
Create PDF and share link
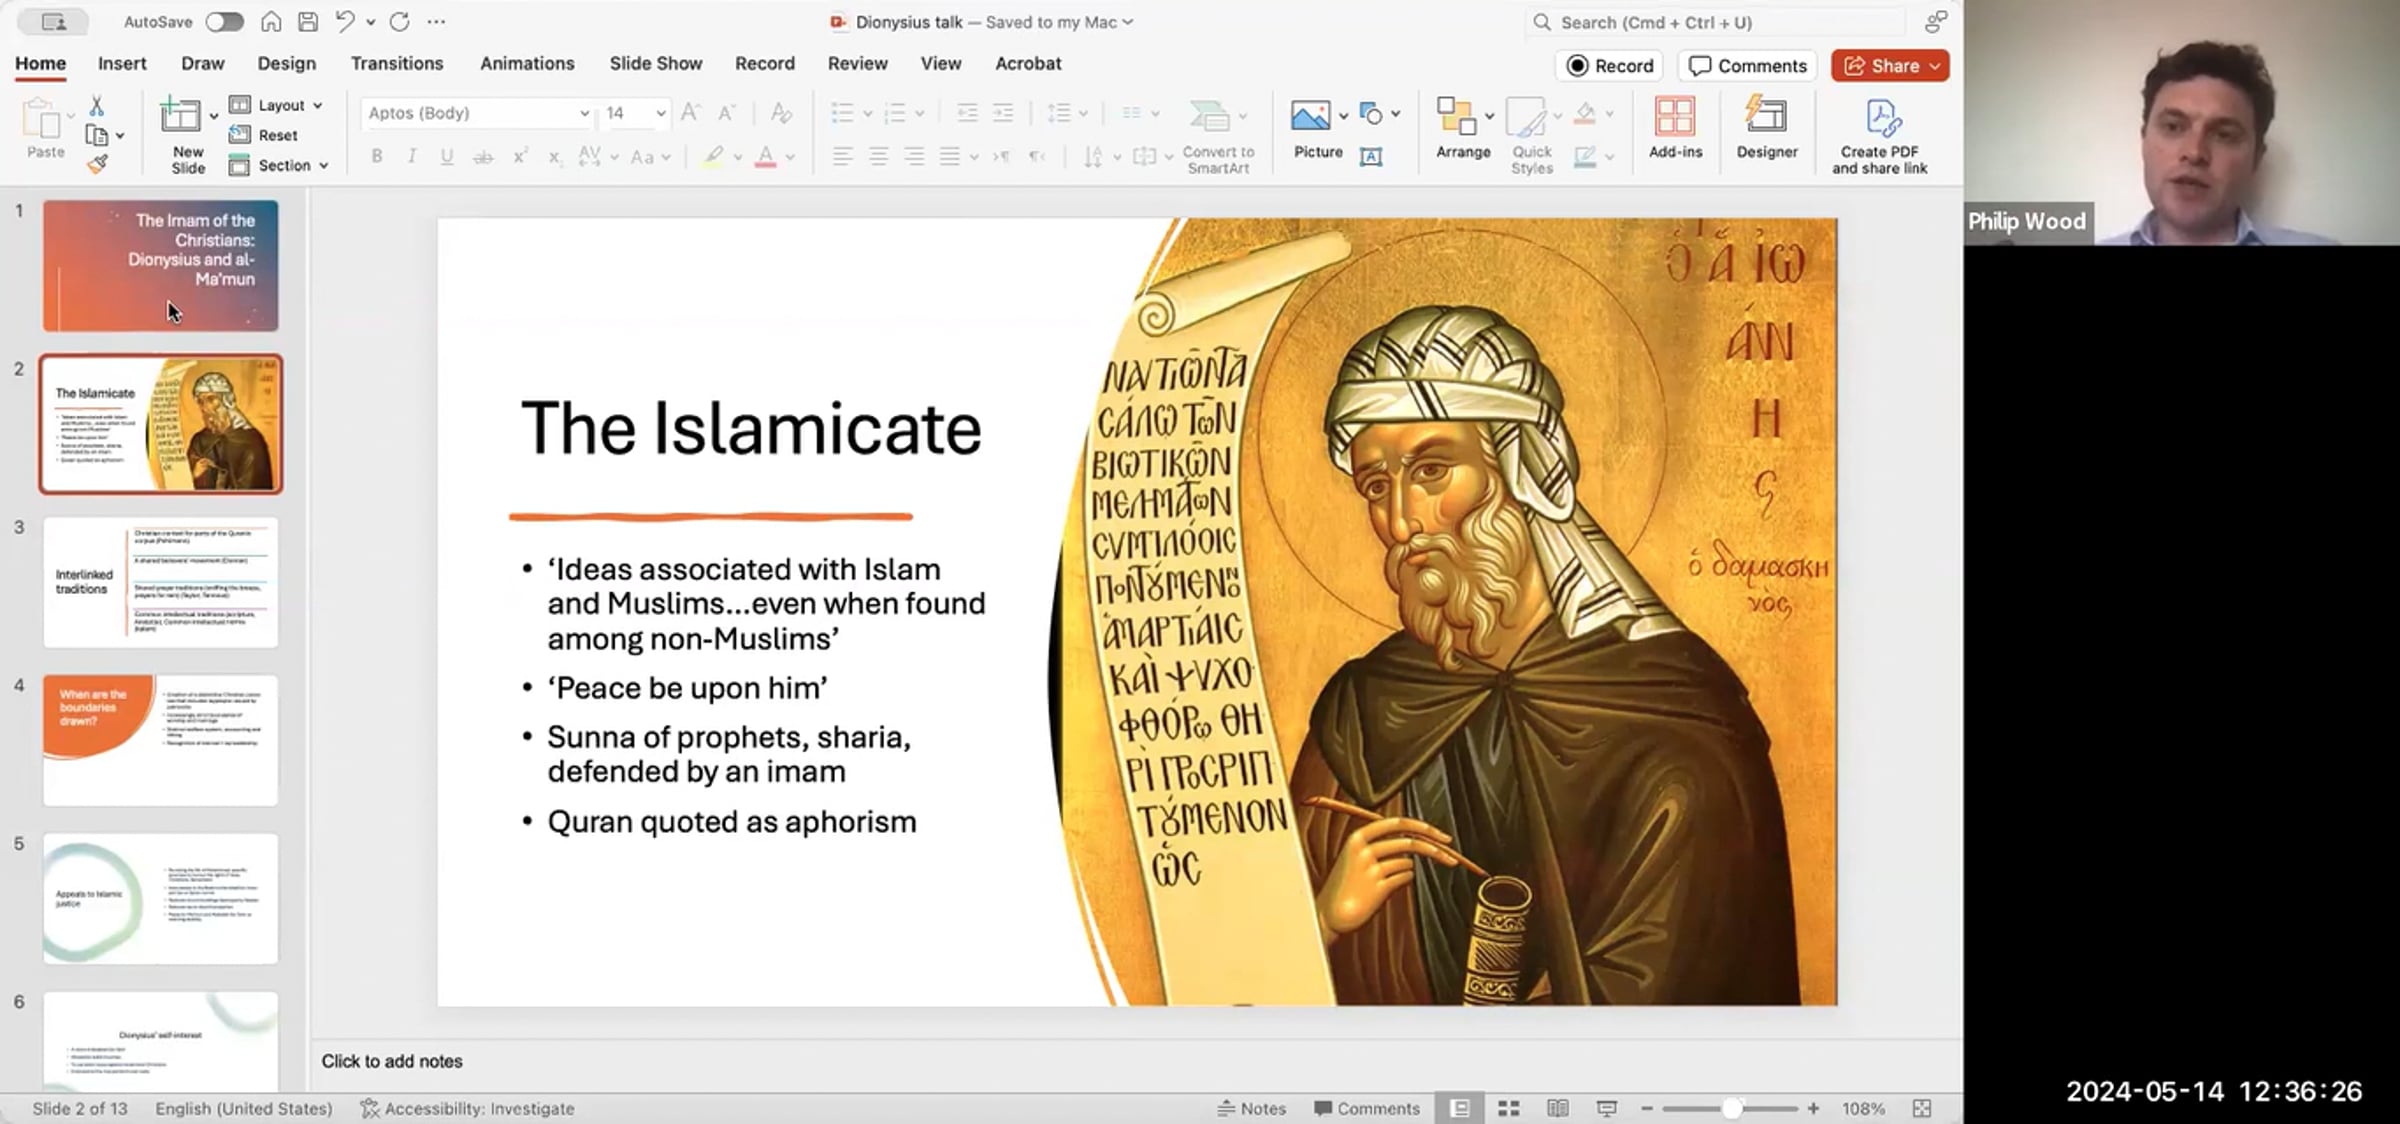[1880, 136]
